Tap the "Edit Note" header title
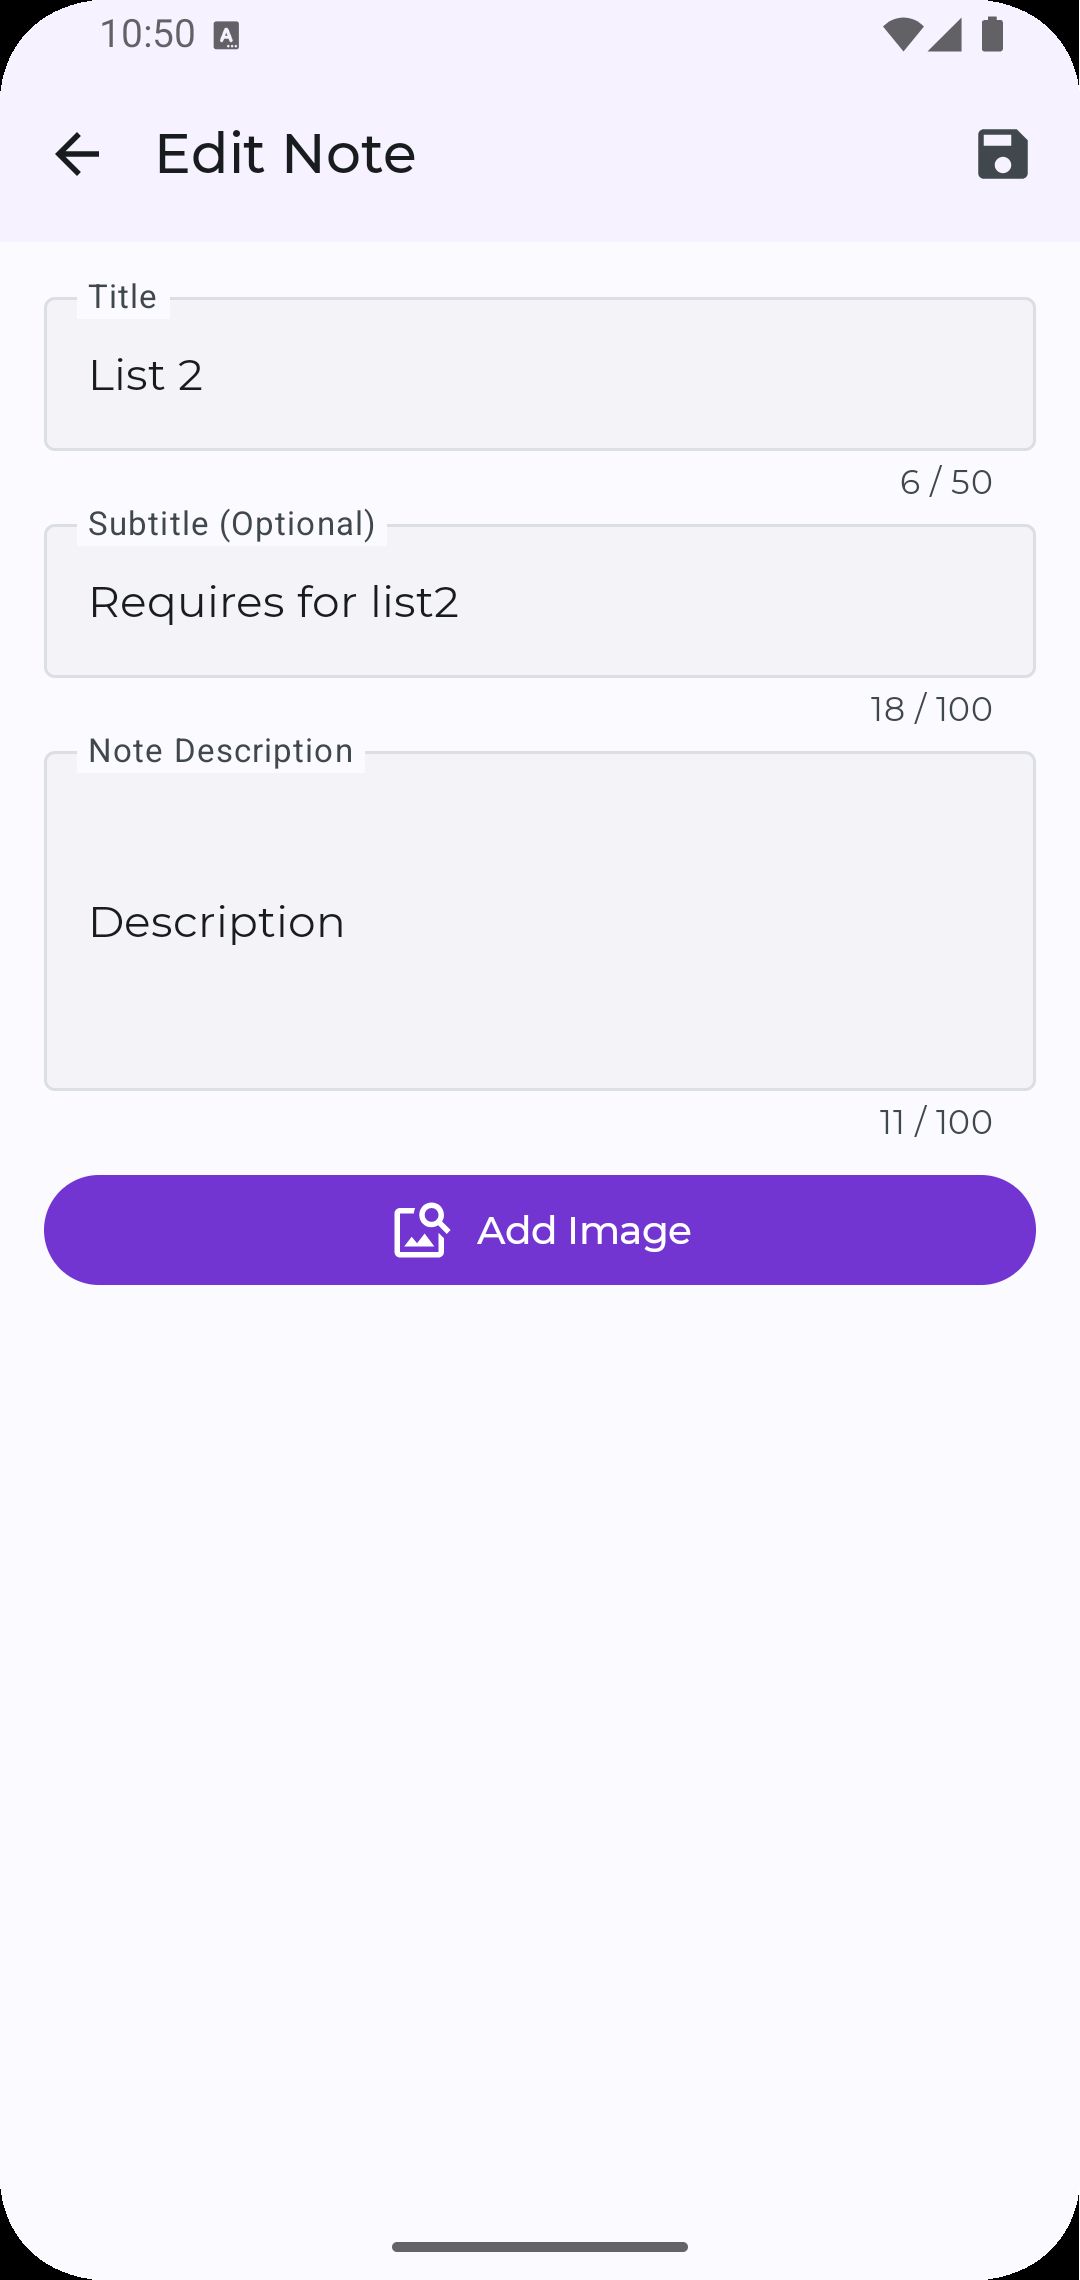The height and width of the screenshot is (2280, 1080). [285, 154]
